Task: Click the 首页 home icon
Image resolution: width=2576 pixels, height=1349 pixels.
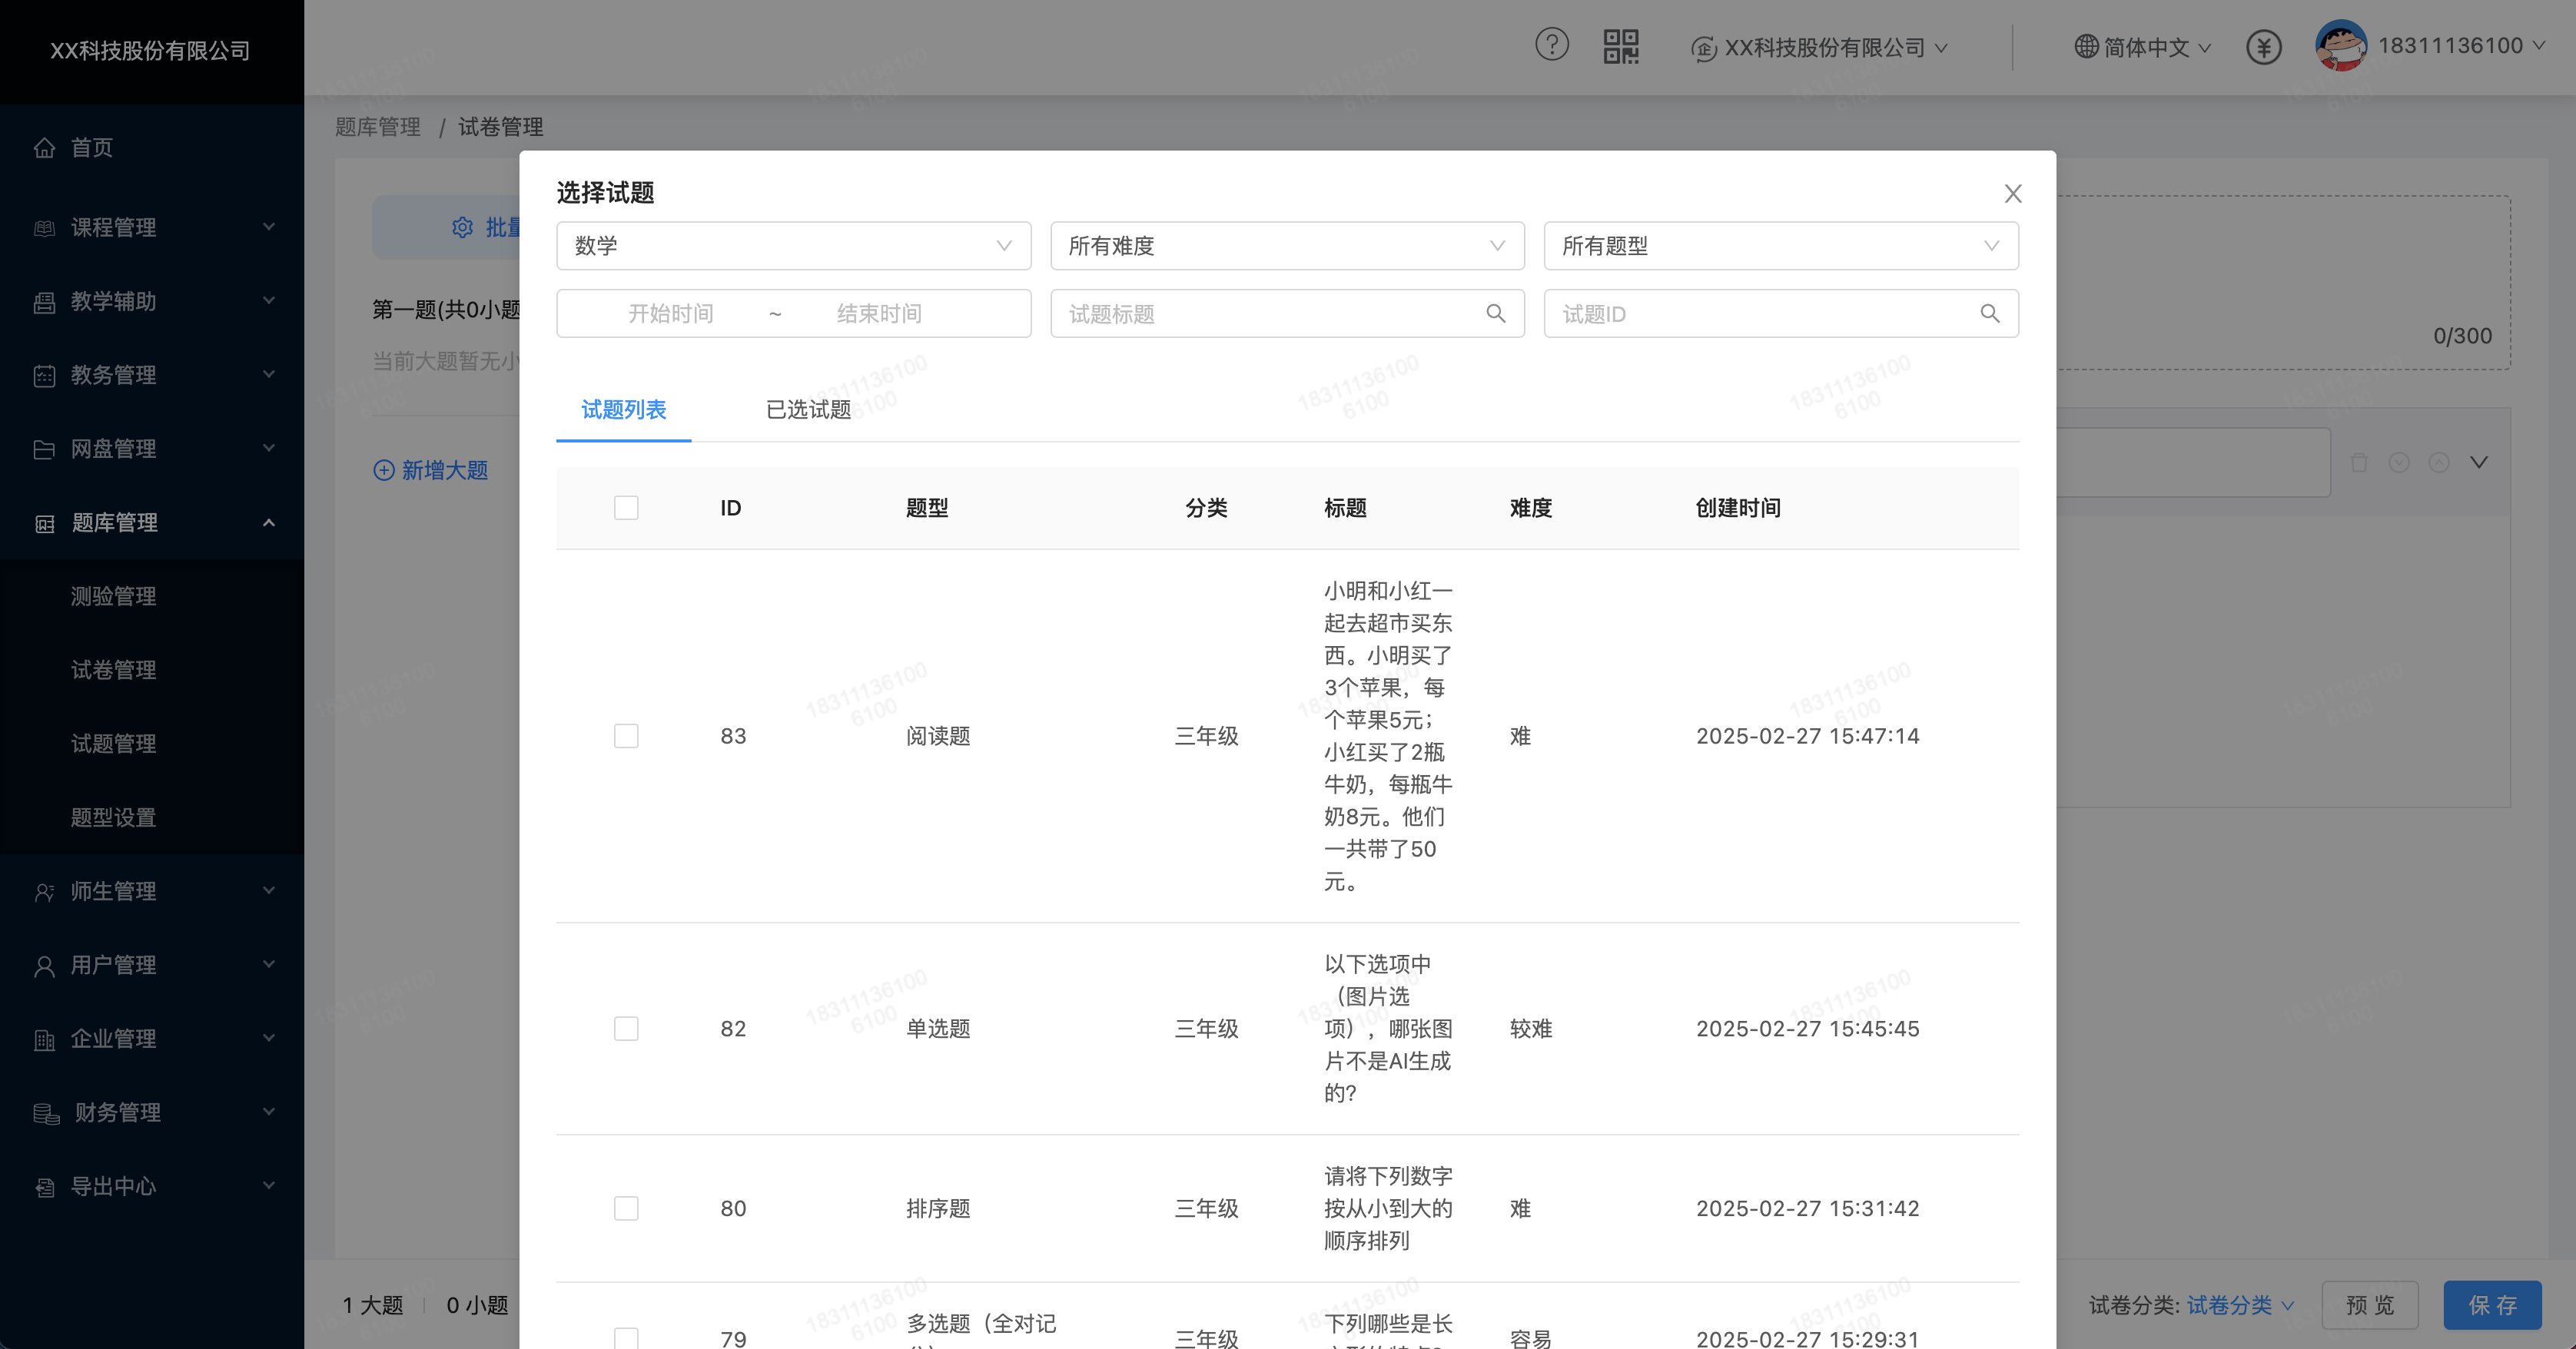Action: (44, 148)
